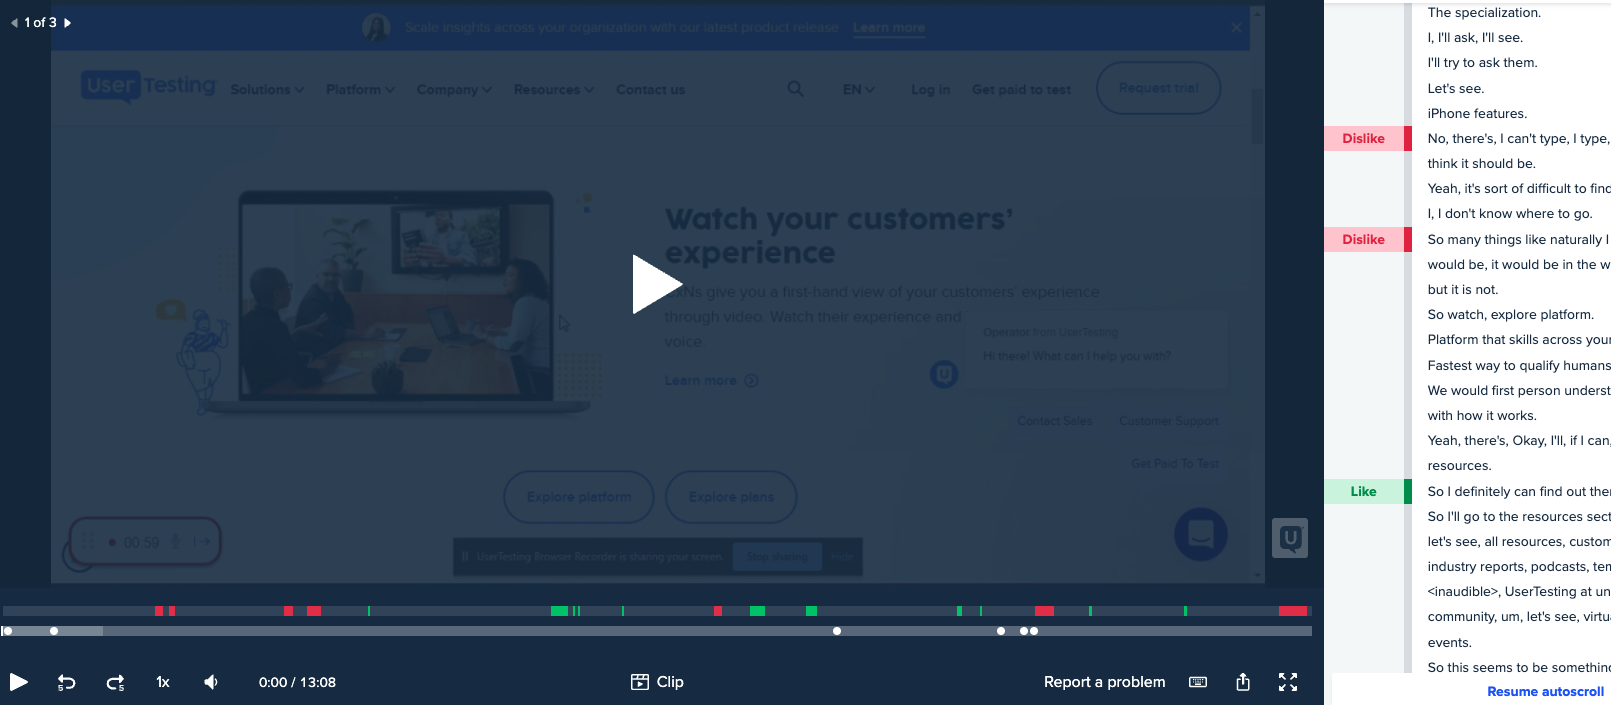Jump to transcript line "community, um, let's see, virtu"
This screenshot has height=705, width=1611.
click(1518, 617)
